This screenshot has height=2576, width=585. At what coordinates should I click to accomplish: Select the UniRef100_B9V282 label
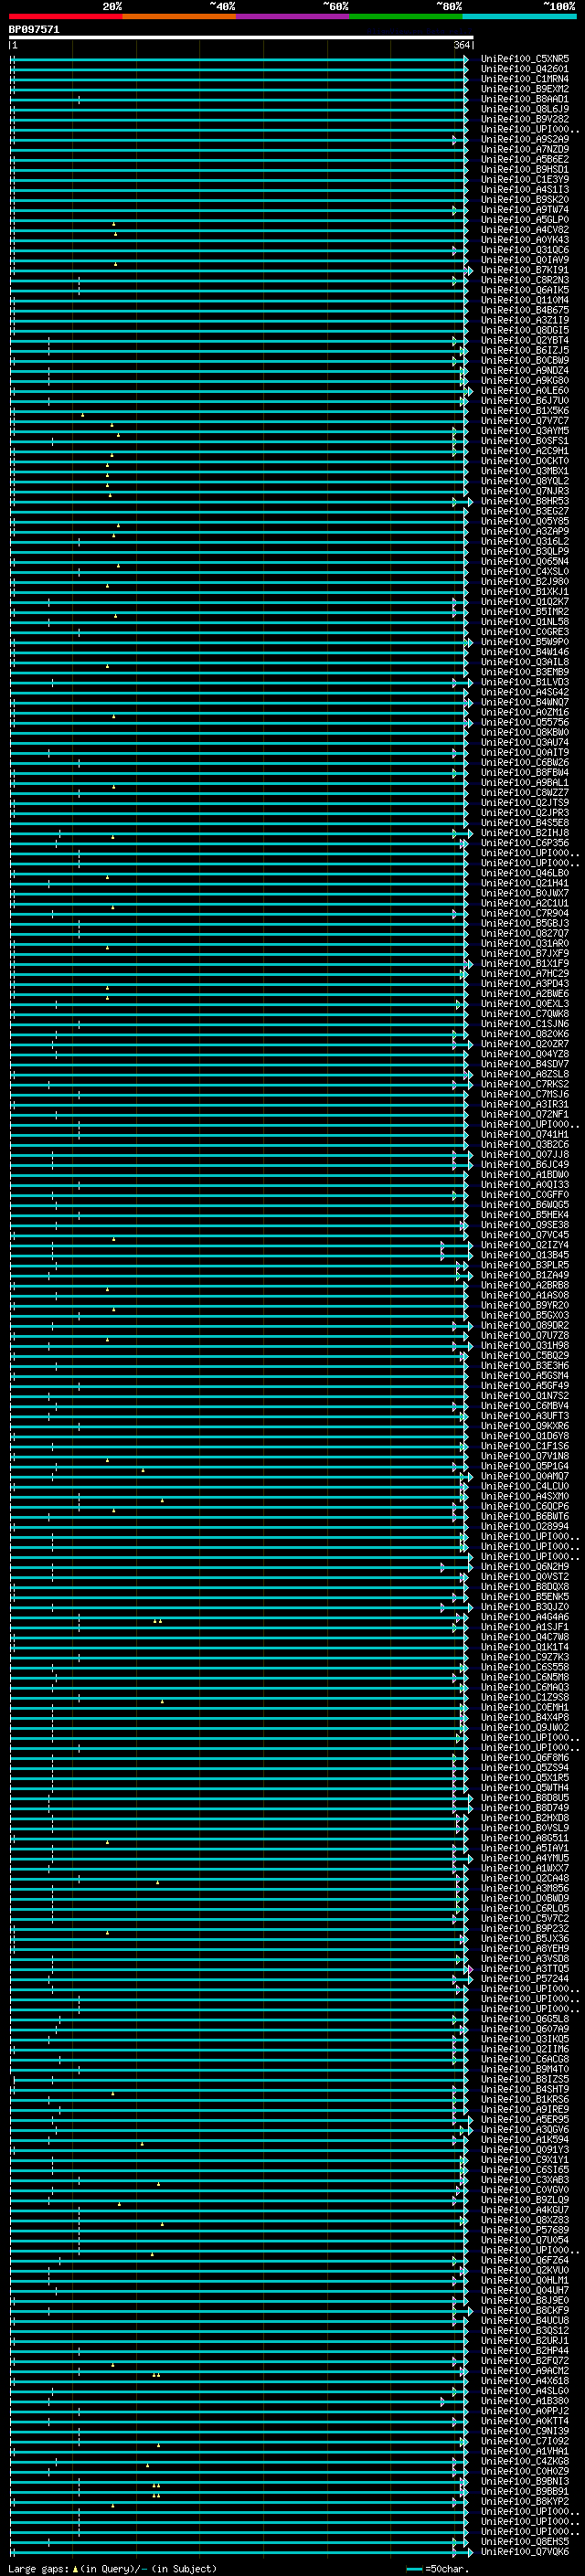click(x=525, y=119)
